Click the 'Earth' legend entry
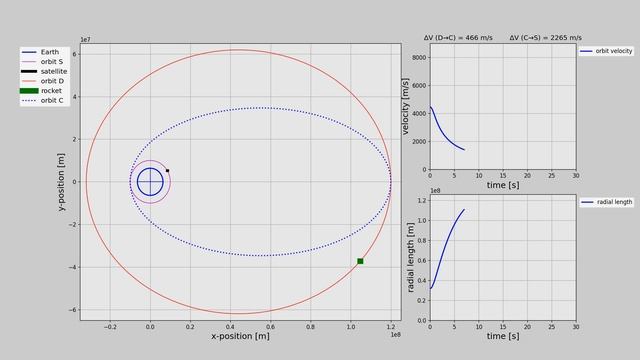 coord(40,52)
